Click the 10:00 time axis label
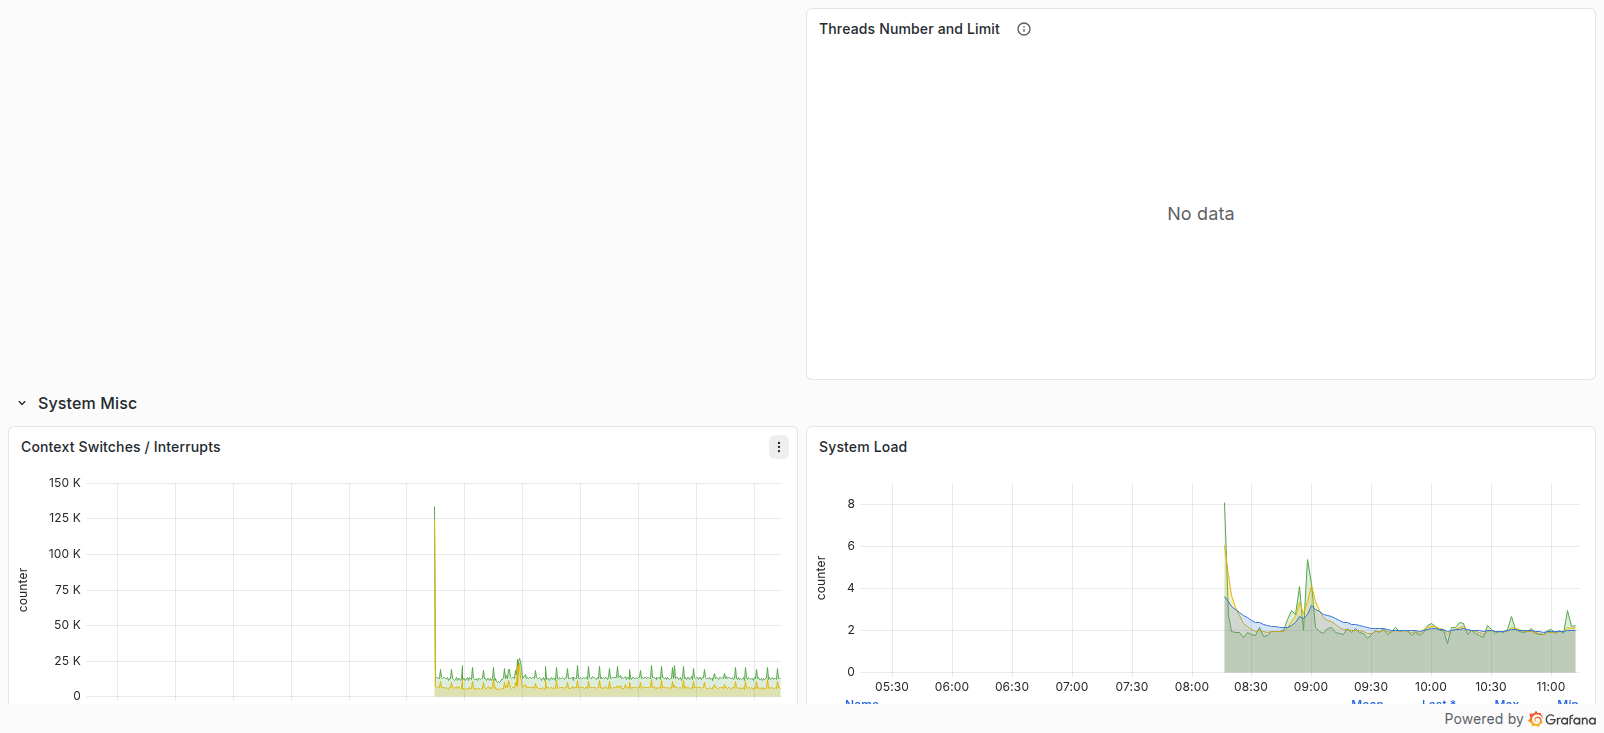The image size is (1604, 733). (1431, 687)
